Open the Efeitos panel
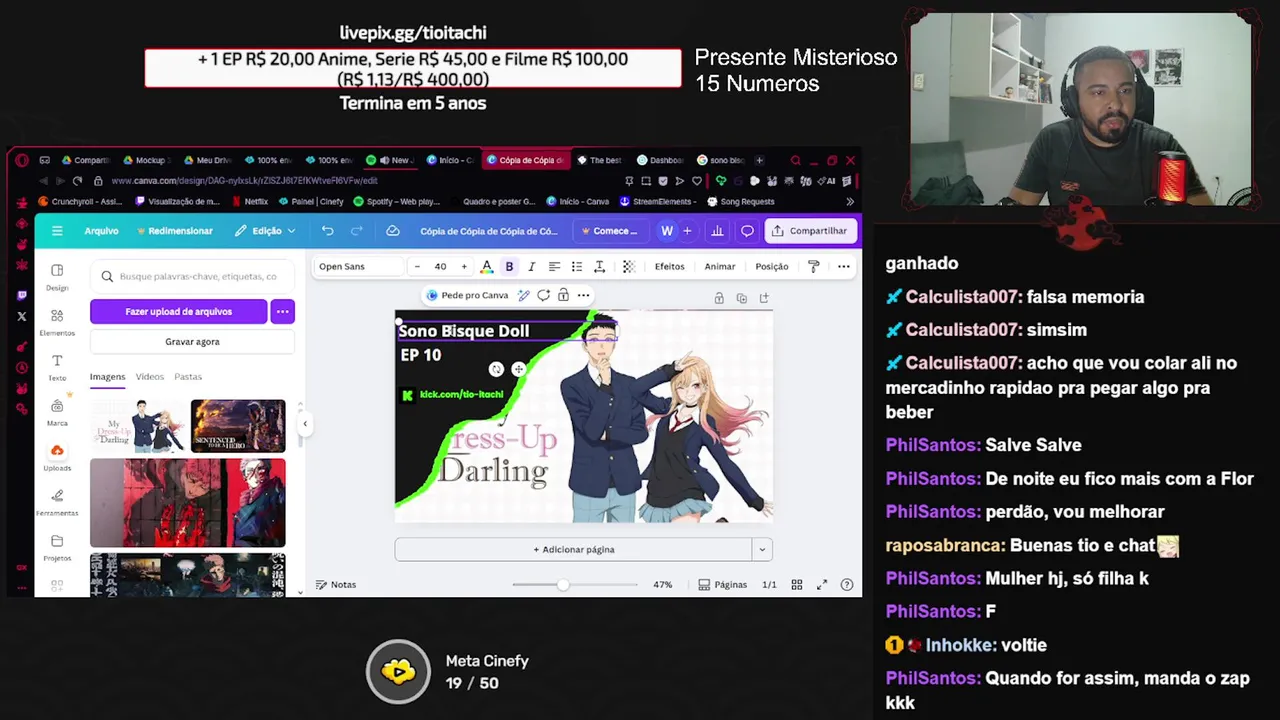The width and height of the screenshot is (1280, 720). [670, 267]
